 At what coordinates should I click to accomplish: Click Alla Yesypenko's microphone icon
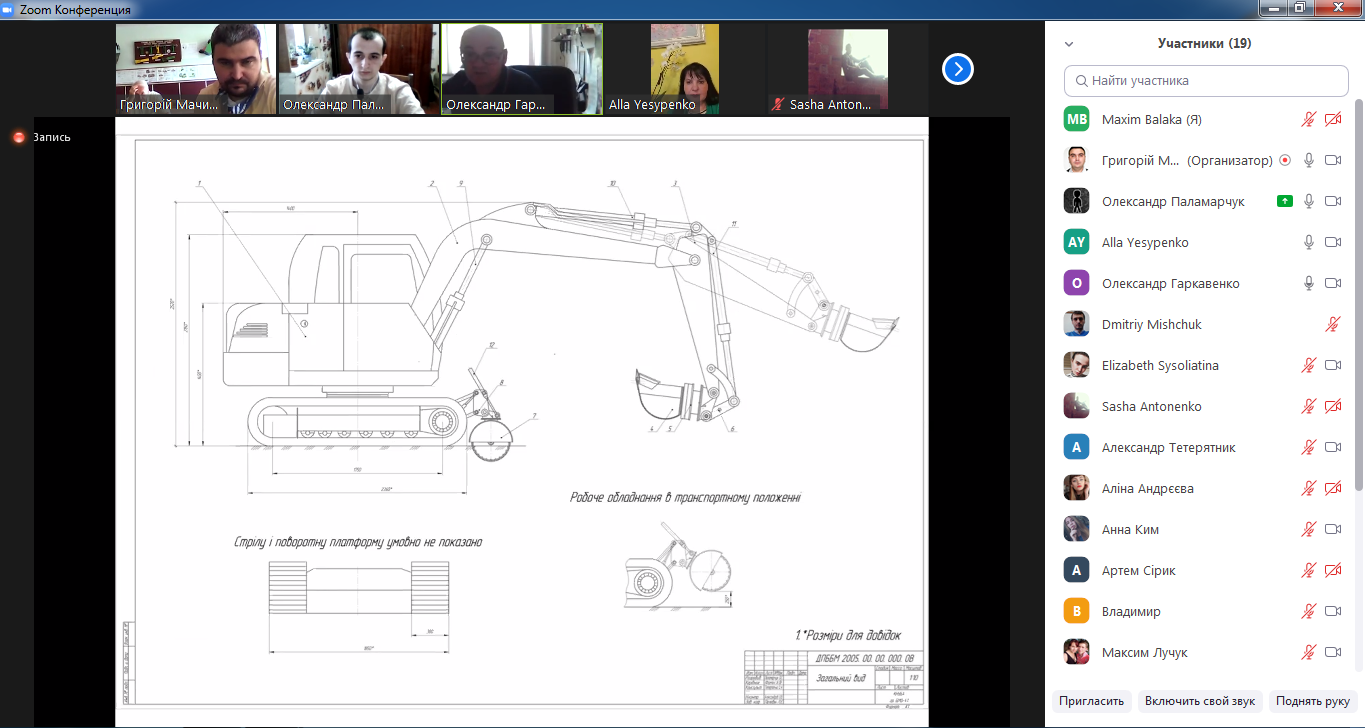(1308, 242)
